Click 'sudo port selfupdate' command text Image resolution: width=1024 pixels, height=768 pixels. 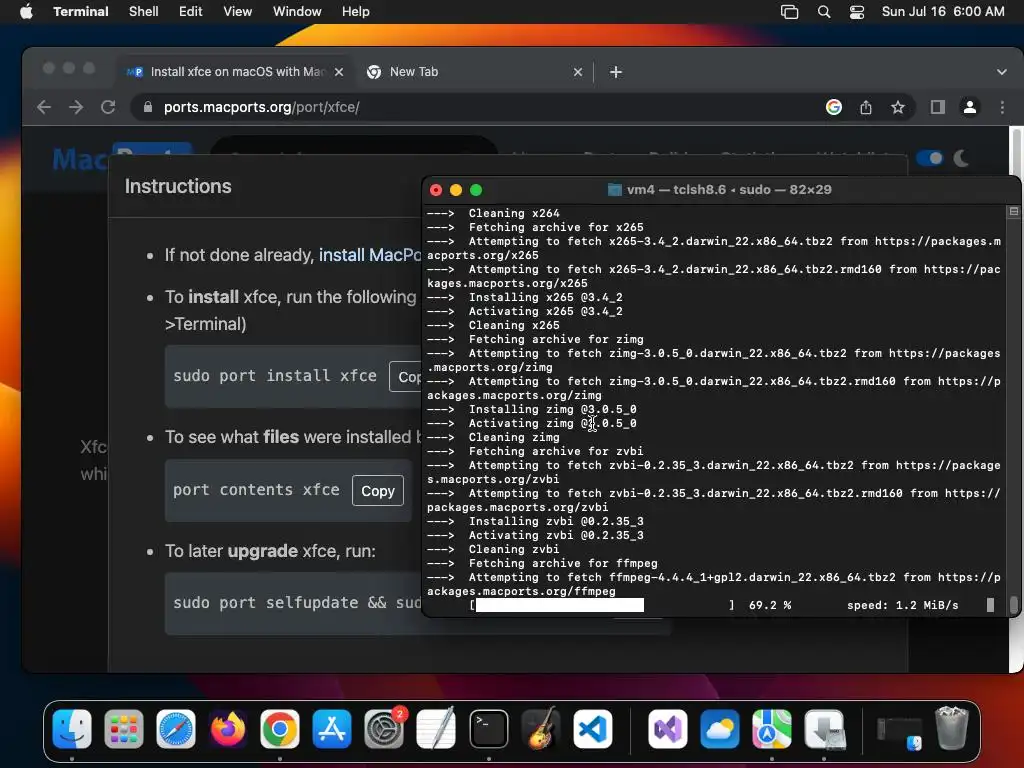pyautogui.click(x=296, y=603)
